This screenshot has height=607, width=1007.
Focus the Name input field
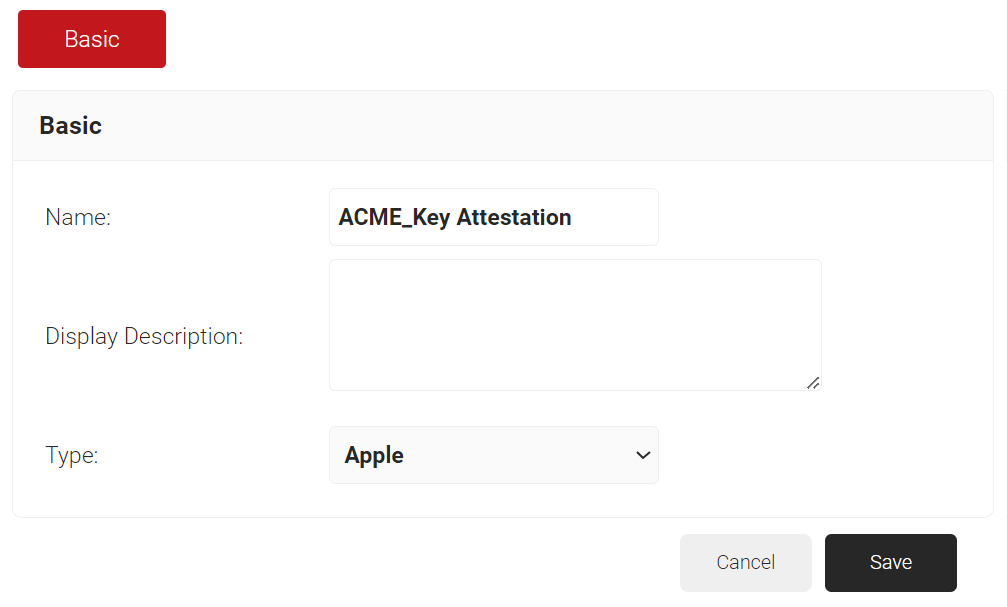(493, 217)
